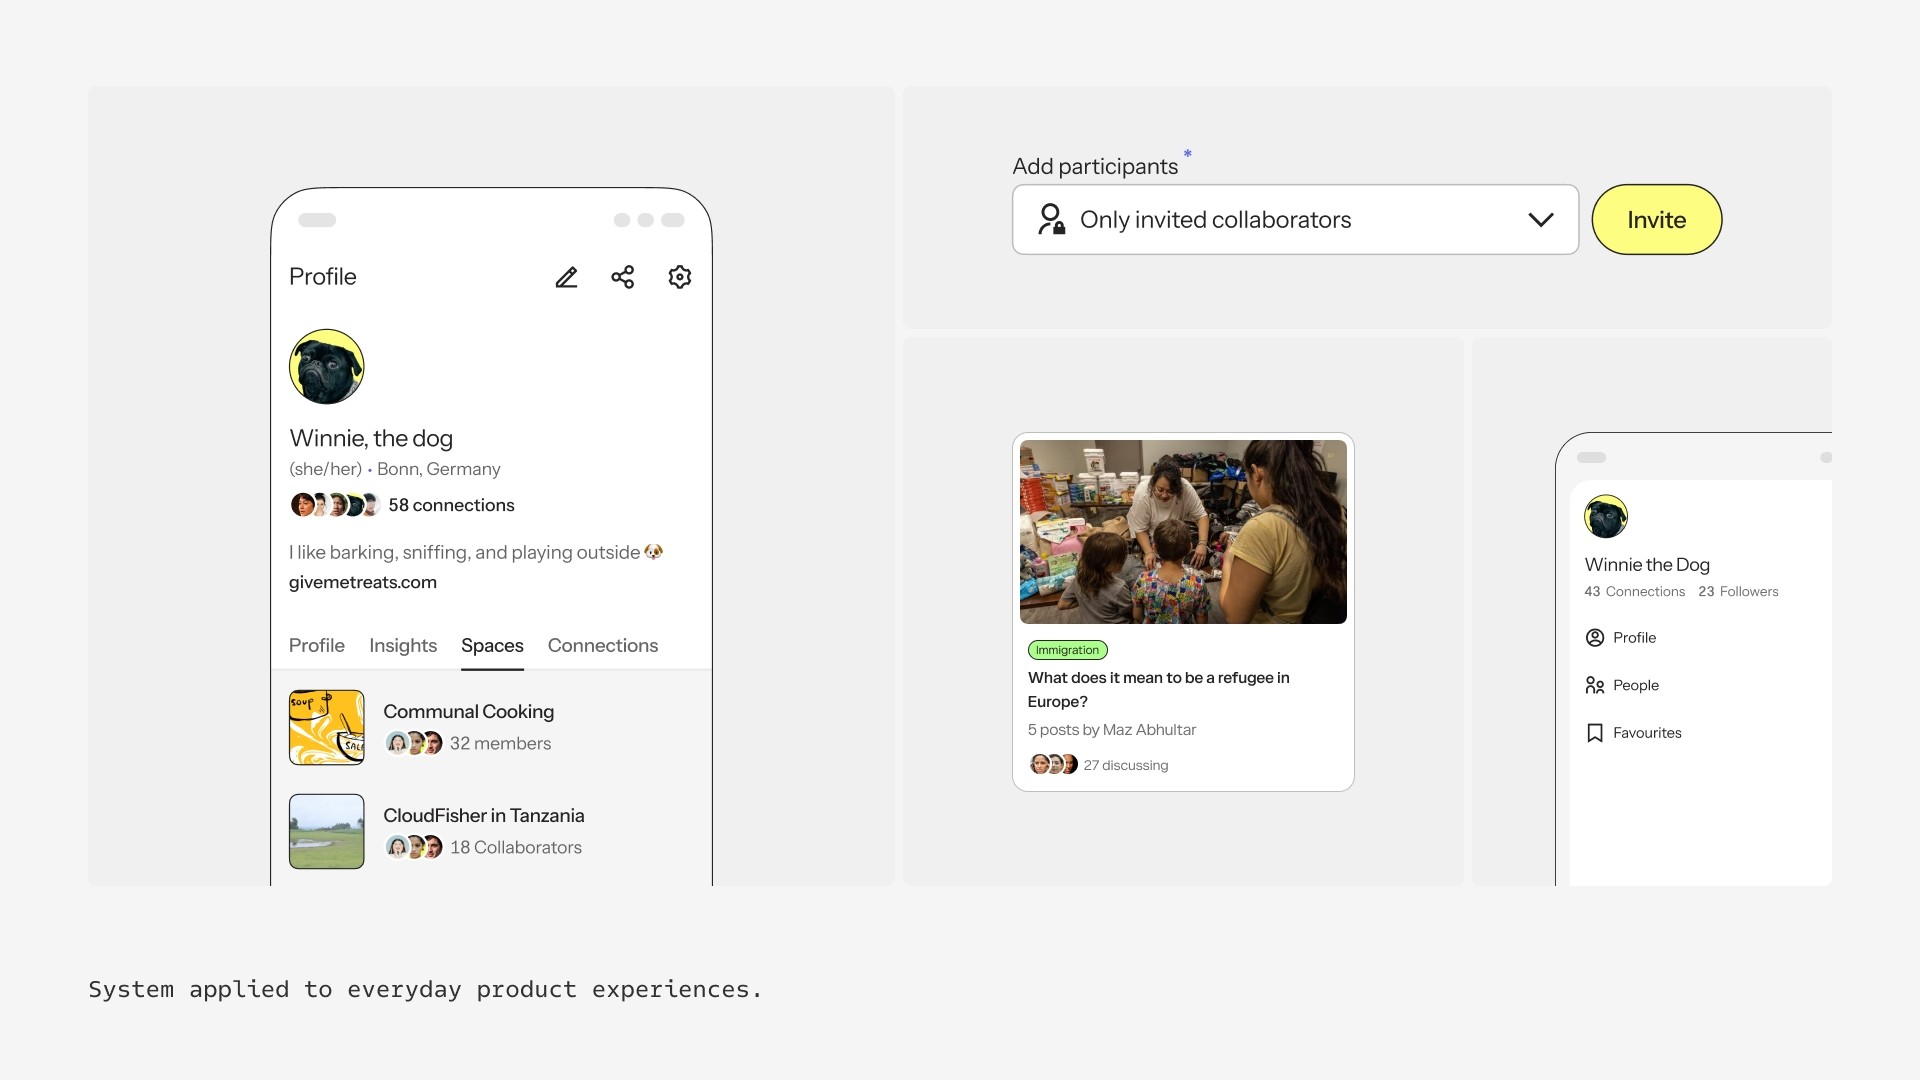Screen dimensions: 1920x1080
Task: Click the share icon in Profile header
Action: click(623, 277)
